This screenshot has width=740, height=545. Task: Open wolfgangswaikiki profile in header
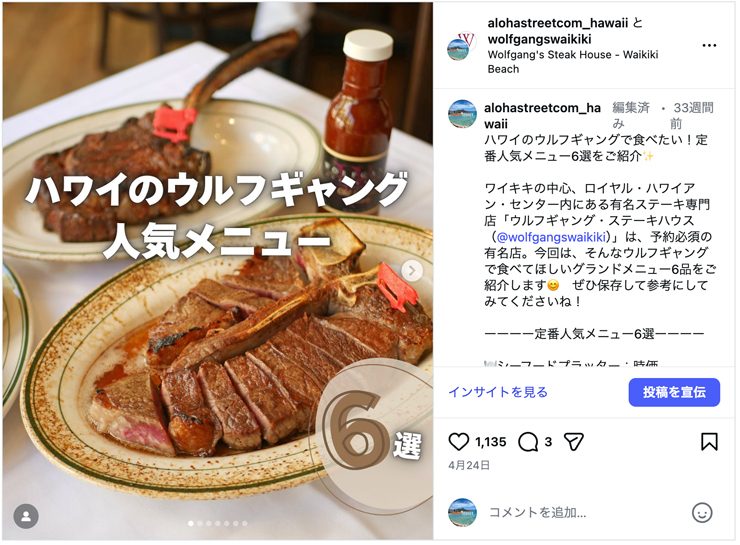pyautogui.click(x=539, y=39)
